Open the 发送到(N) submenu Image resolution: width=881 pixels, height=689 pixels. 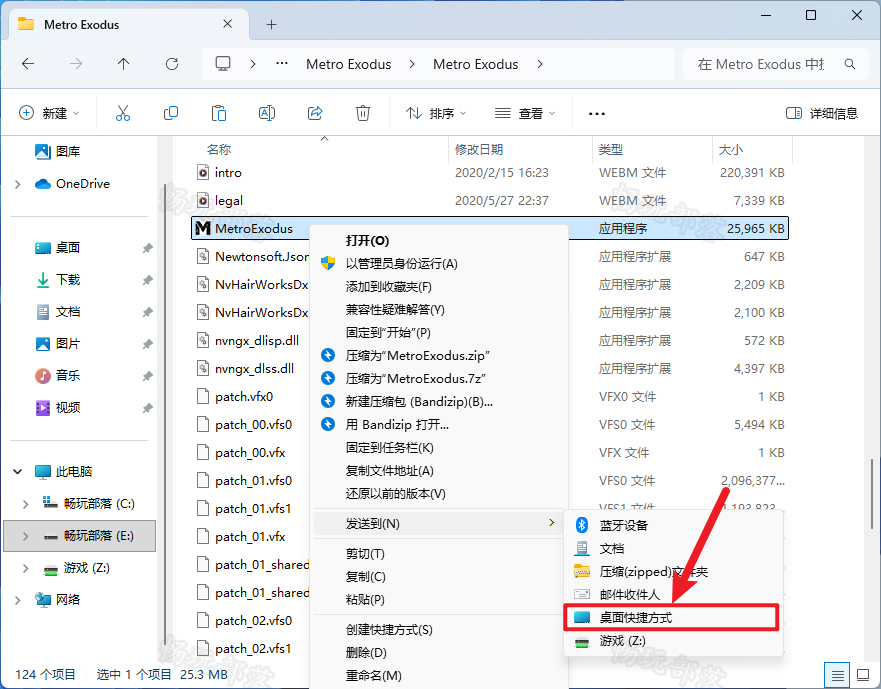pos(439,523)
